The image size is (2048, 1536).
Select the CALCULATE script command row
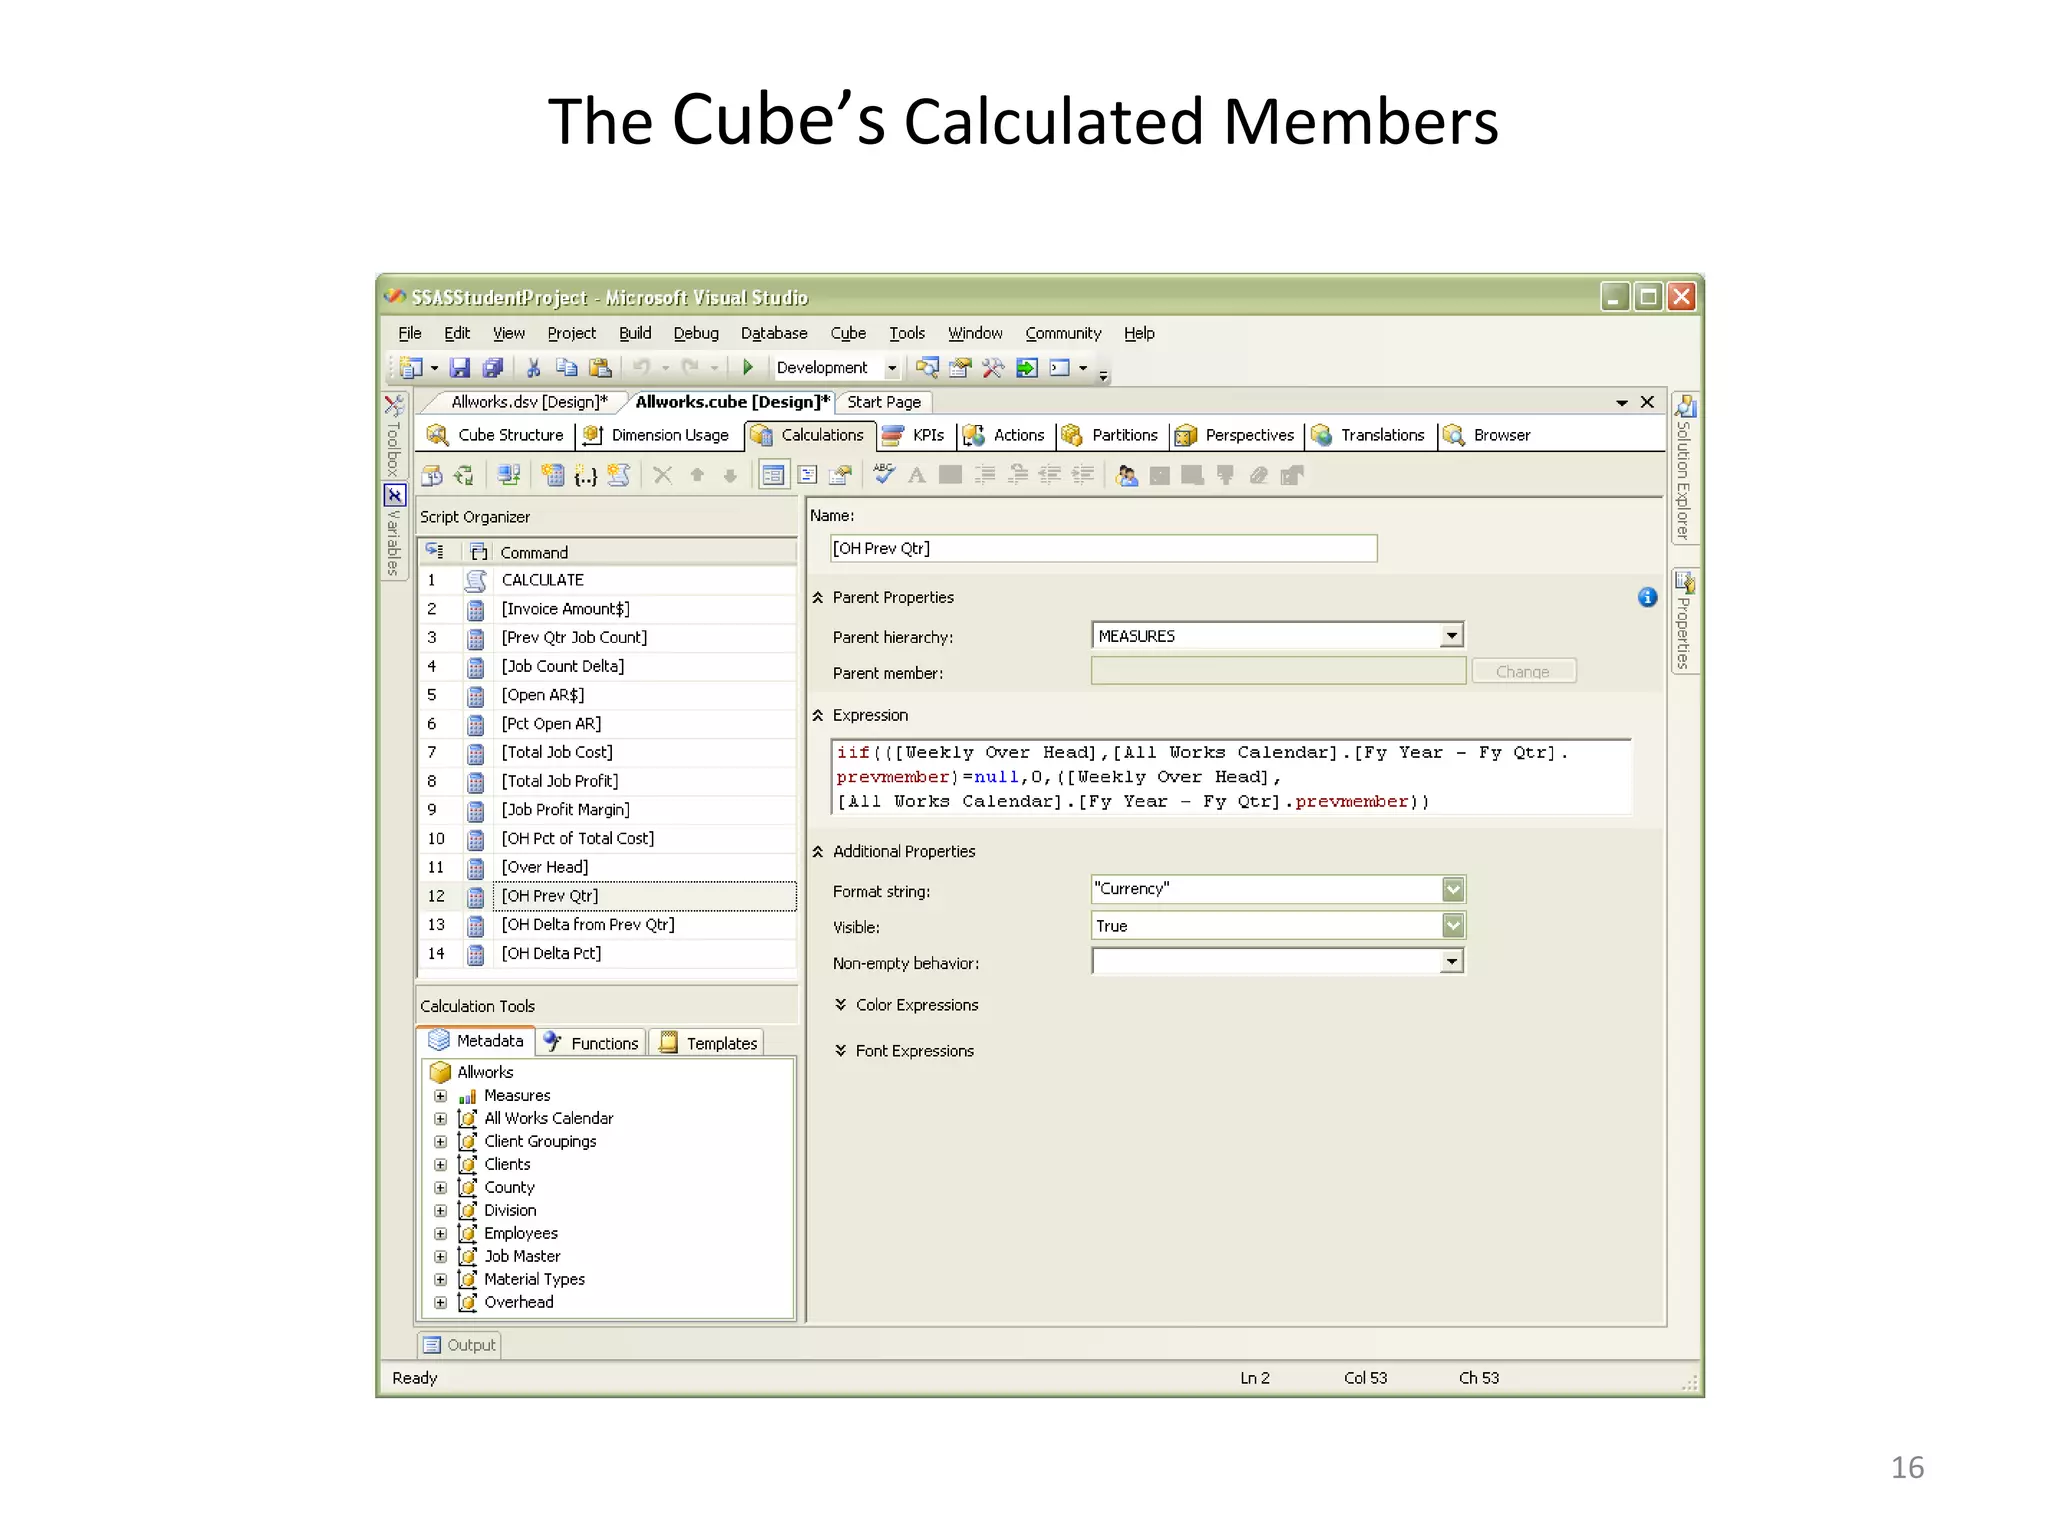click(x=608, y=581)
